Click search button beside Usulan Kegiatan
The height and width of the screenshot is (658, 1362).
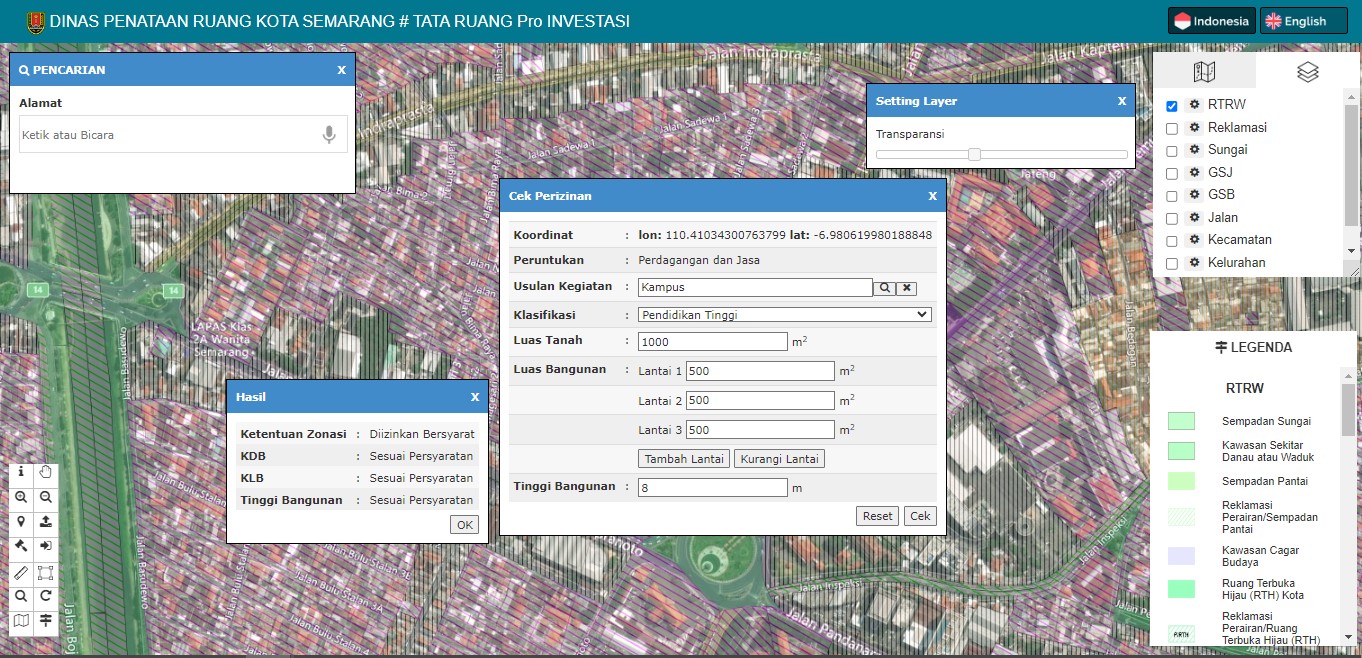[884, 288]
